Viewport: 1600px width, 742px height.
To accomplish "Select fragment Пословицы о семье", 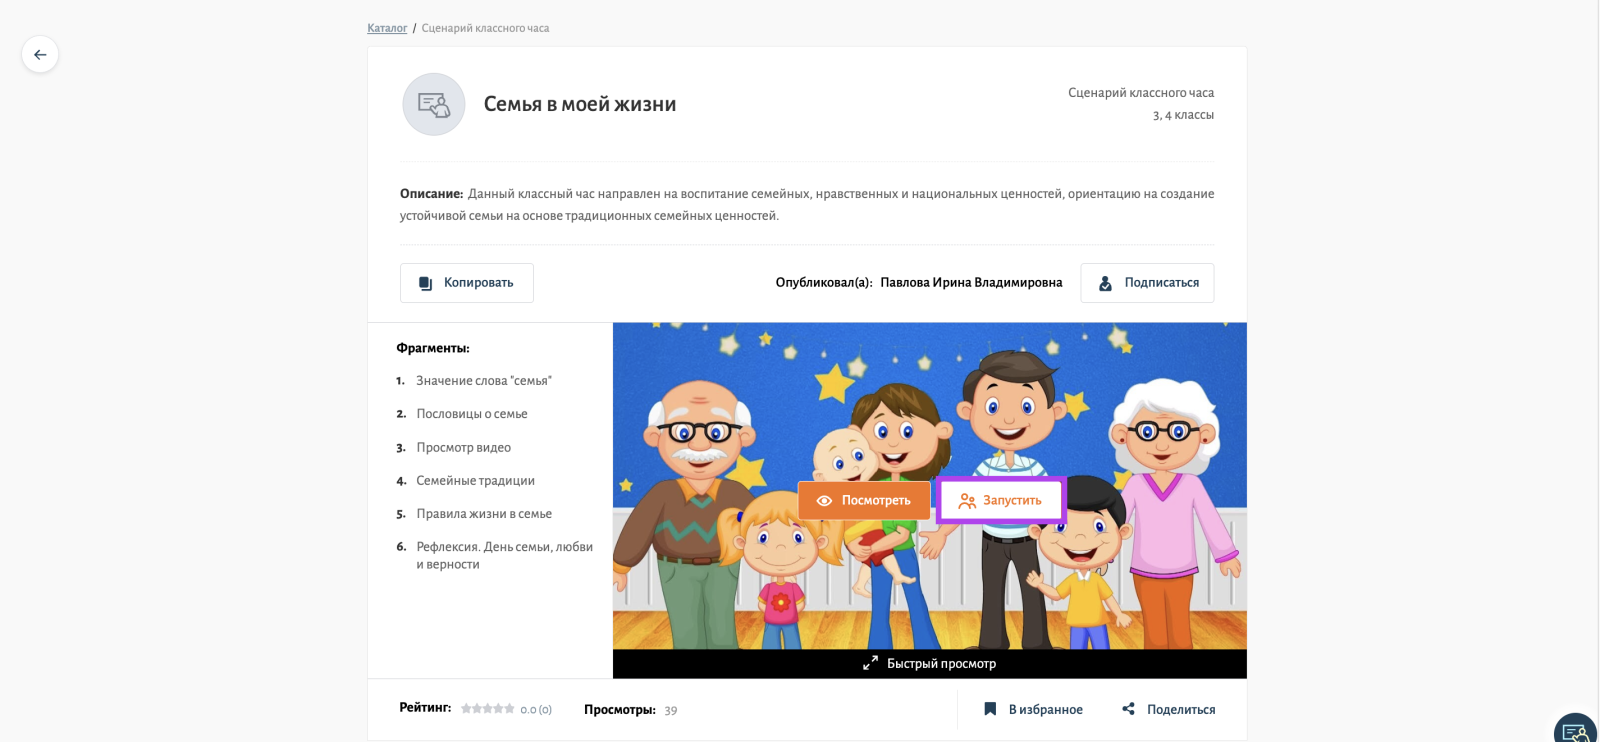I will (472, 414).
